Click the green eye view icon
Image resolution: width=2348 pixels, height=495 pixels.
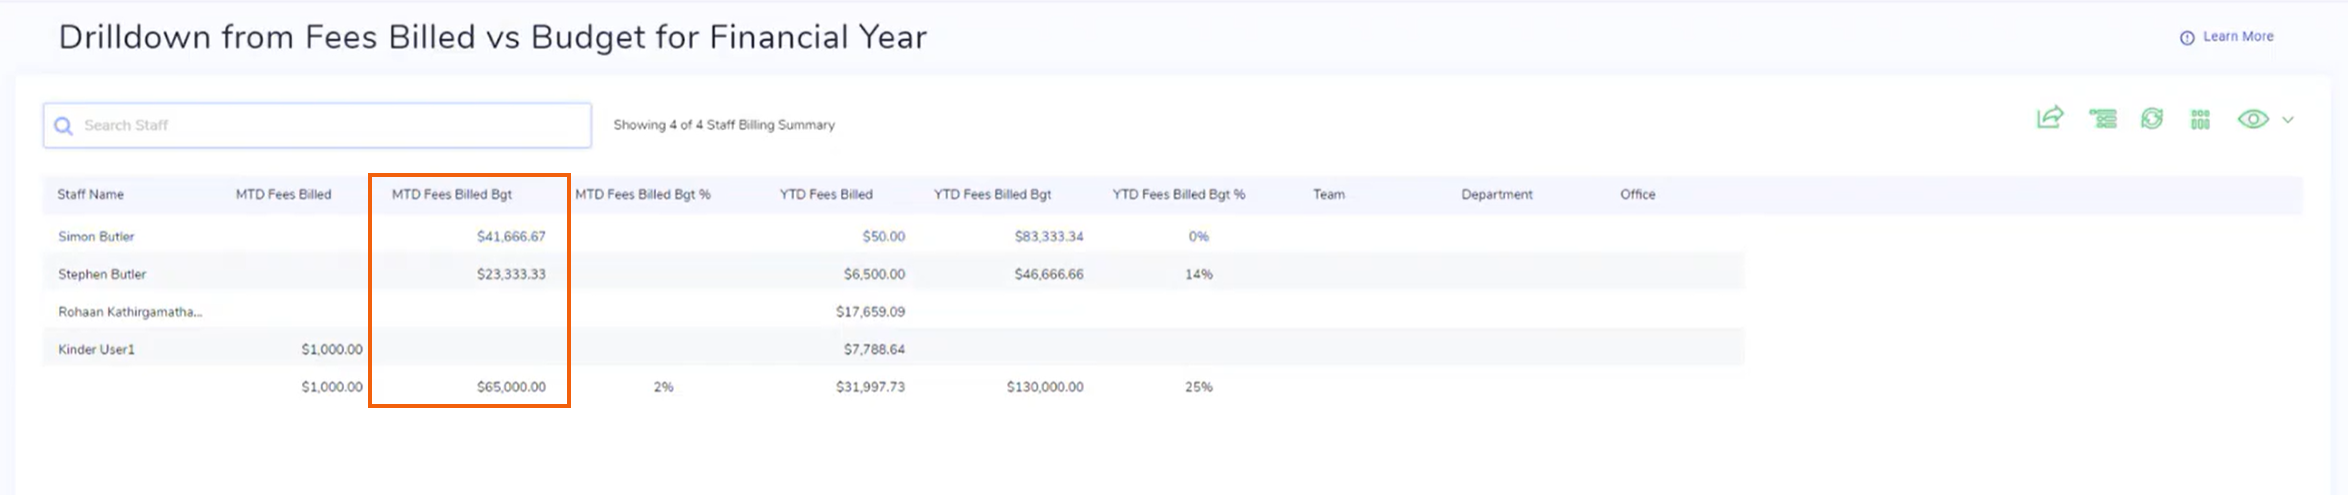coord(2253,119)
